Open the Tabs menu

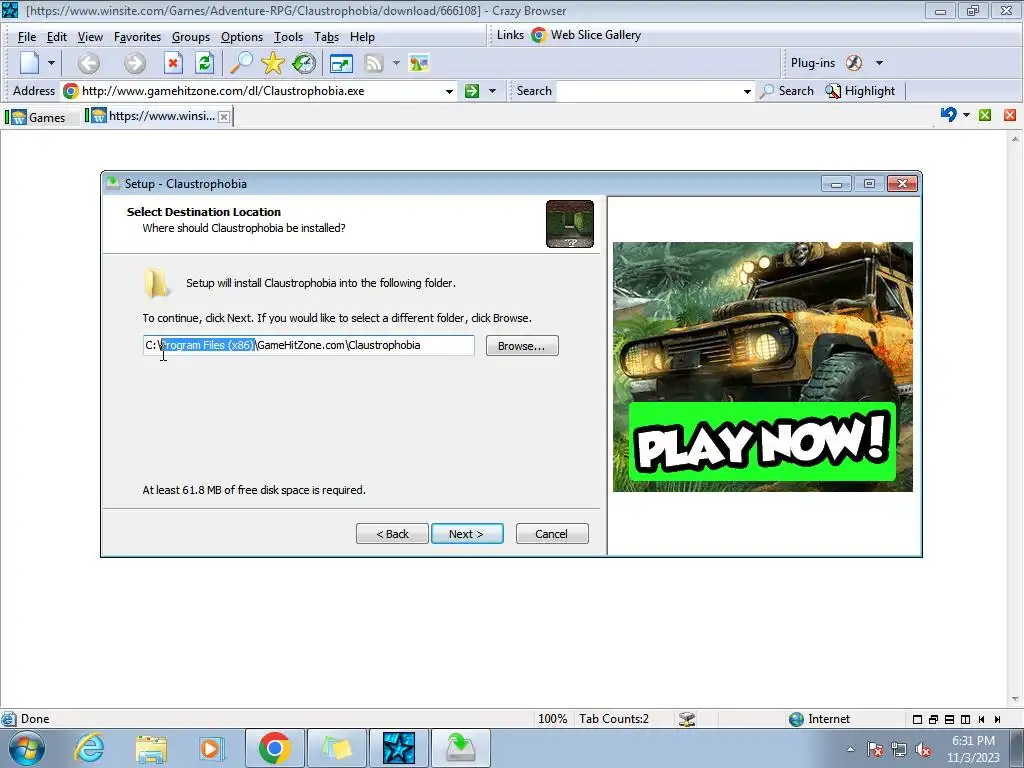326,37
